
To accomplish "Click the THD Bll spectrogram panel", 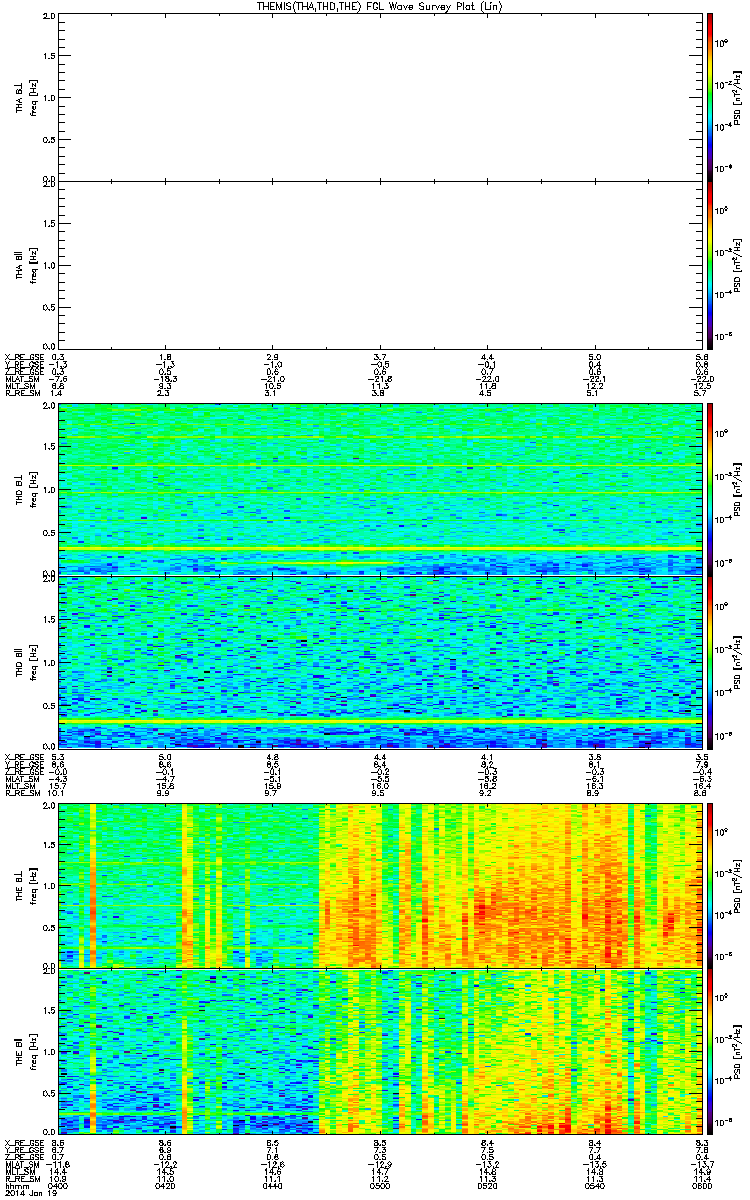I will point(380,662).
